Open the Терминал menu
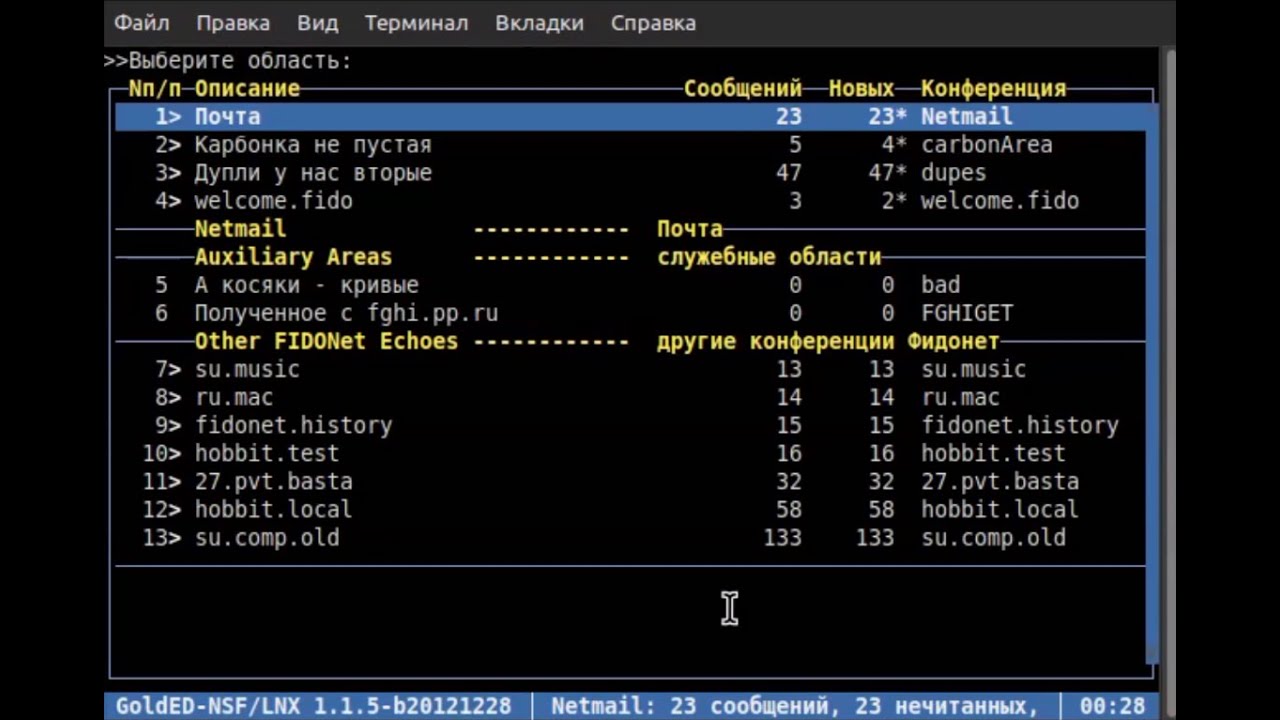Image resolution: width=1280 pixels, height=720 pixels. point(416,23)
